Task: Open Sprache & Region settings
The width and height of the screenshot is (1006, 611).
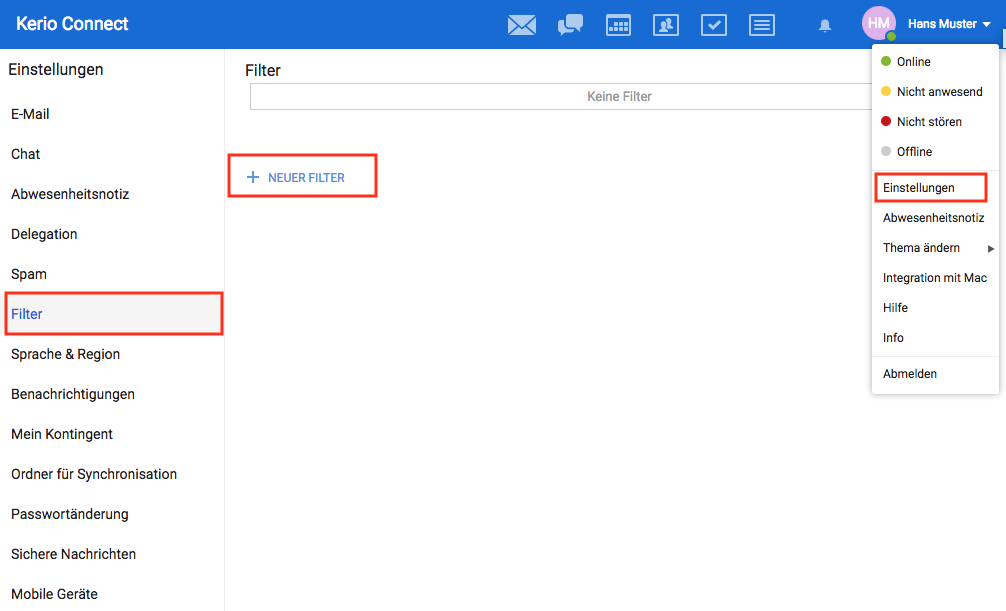Action: [x=65, y=354]
